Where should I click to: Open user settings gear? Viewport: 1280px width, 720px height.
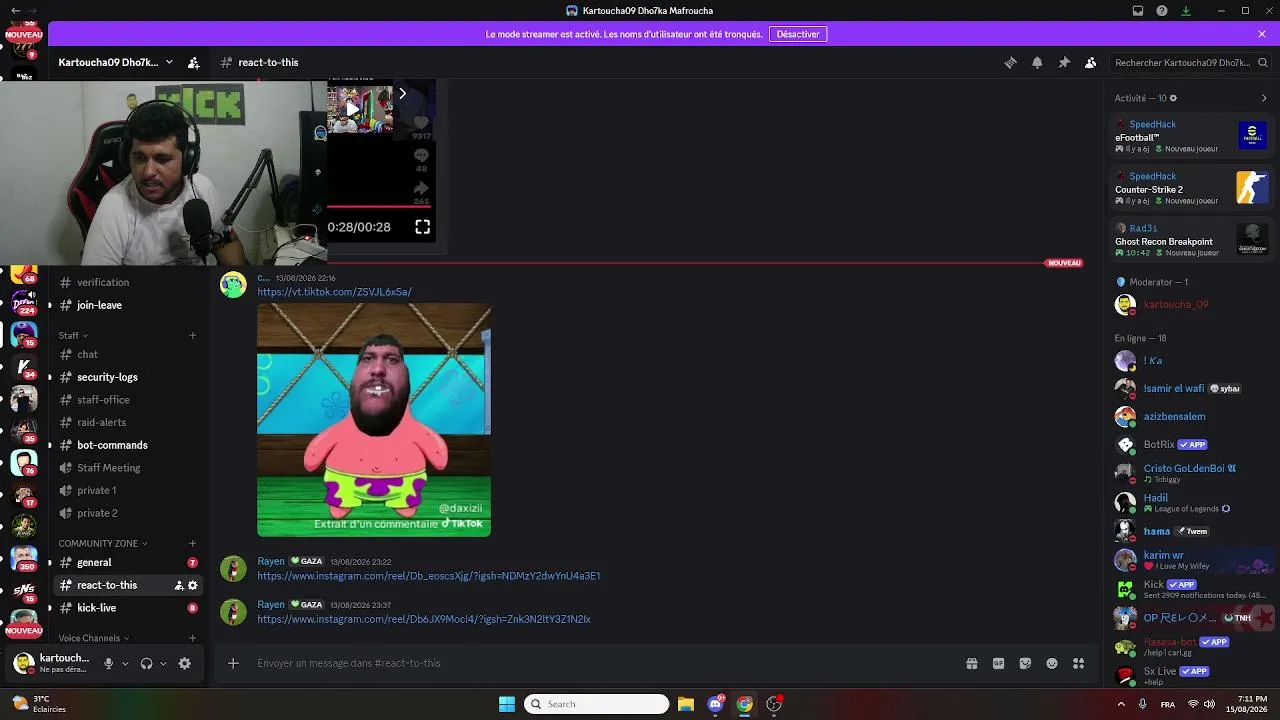pos(185,663)
